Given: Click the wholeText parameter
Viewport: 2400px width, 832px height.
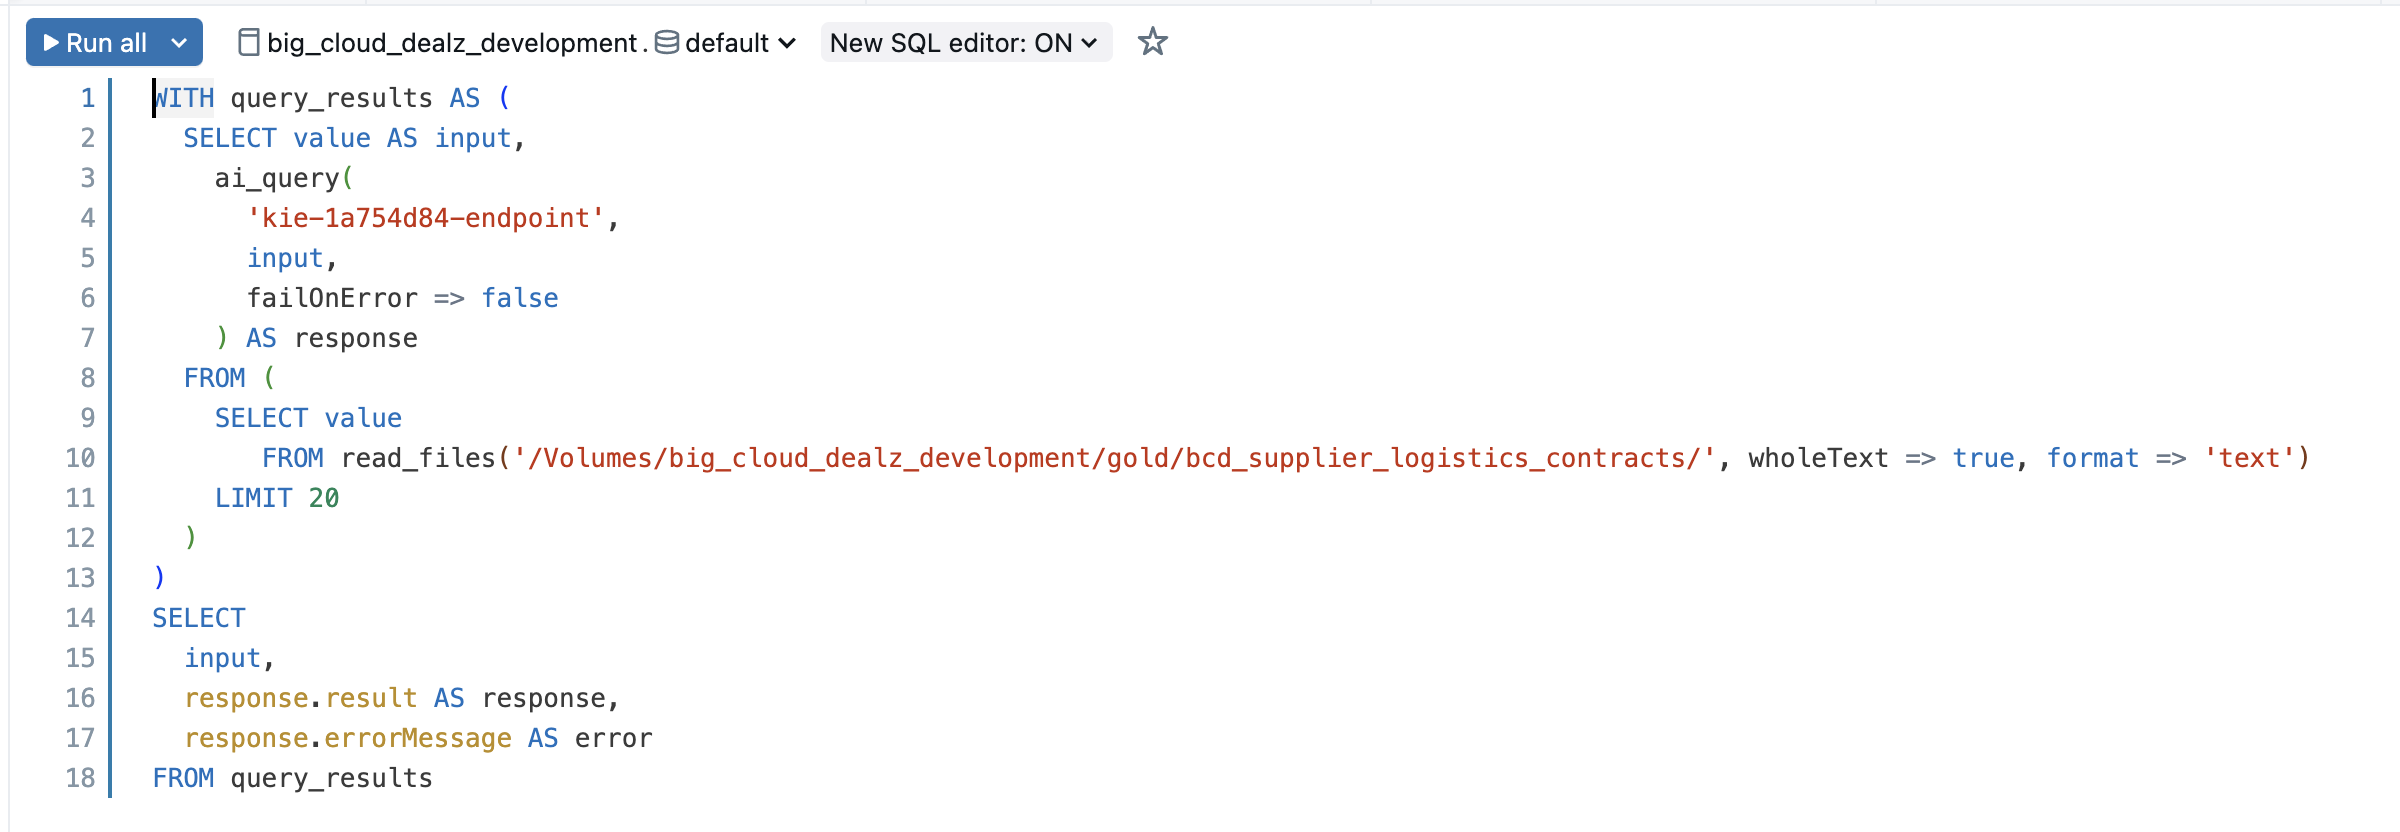Looking at the screenshot, I should (1817, 458).
